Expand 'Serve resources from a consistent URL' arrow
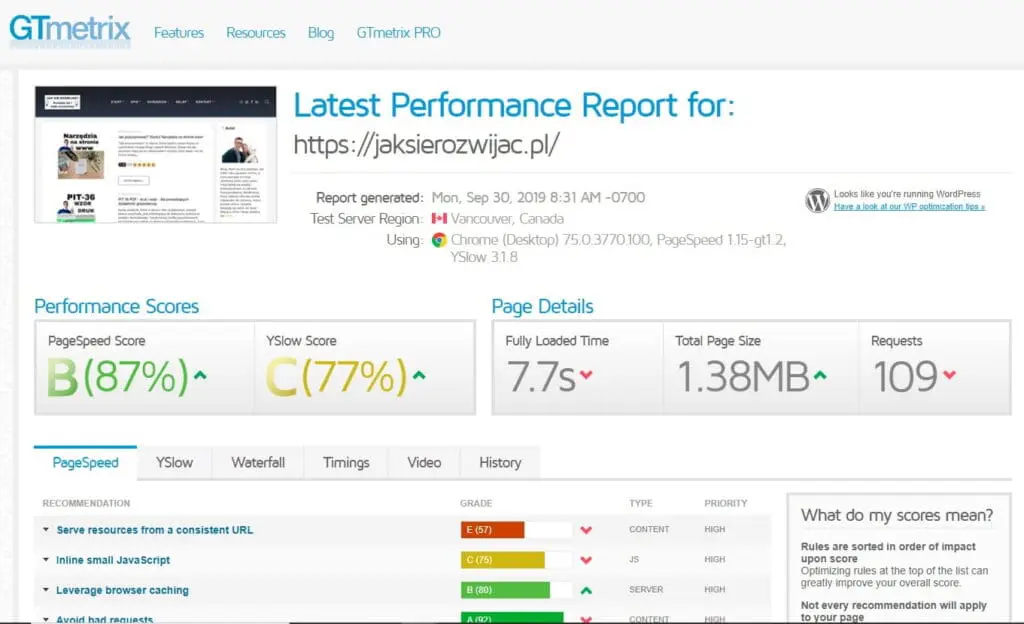This screenshot has height=624, width=1024. (x=46, y=529)
